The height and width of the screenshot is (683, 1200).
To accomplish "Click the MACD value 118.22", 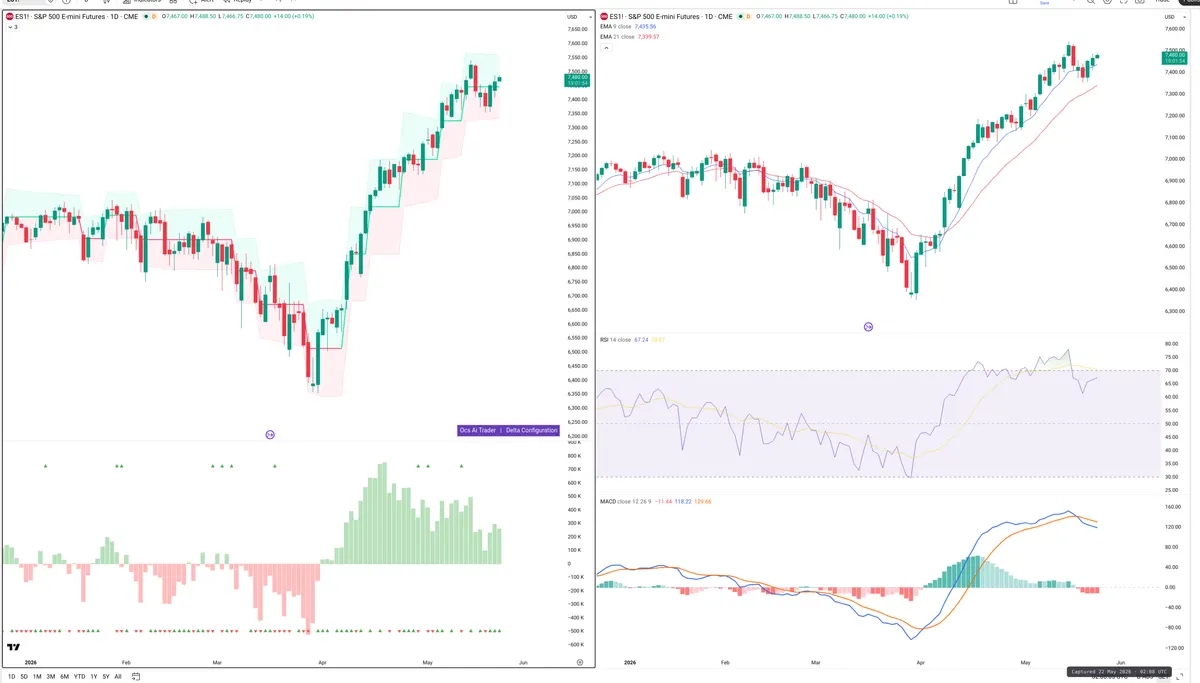I will 685,501.
